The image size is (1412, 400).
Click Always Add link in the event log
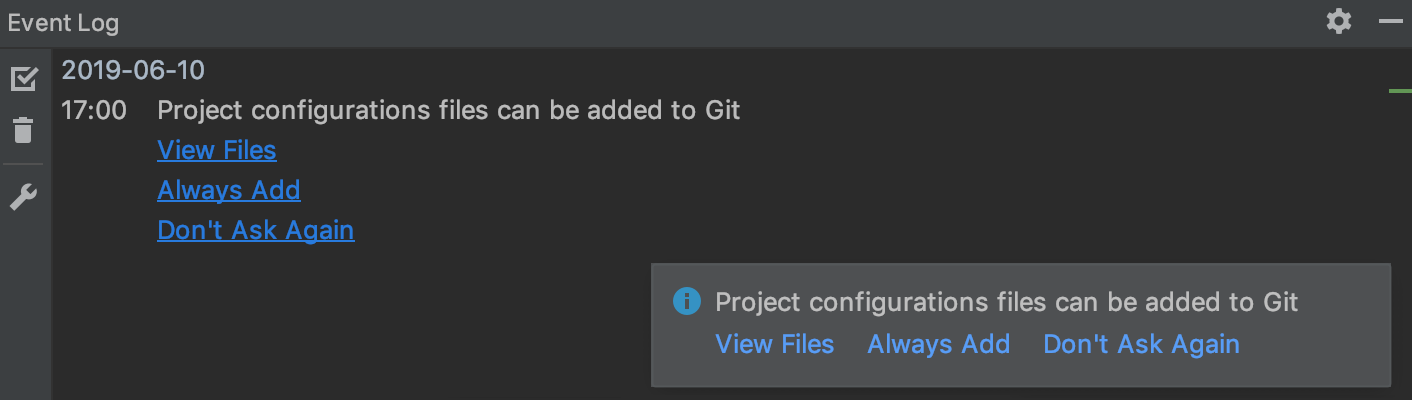point(229,190)
